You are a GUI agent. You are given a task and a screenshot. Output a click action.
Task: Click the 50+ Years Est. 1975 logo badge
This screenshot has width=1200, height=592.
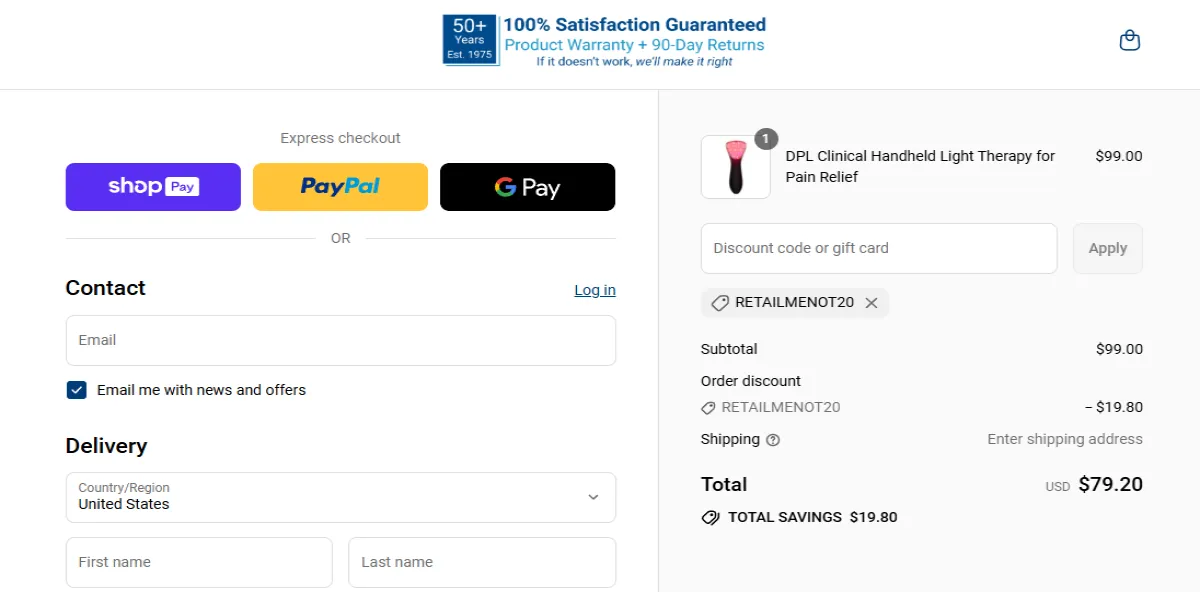click(469, 39)
